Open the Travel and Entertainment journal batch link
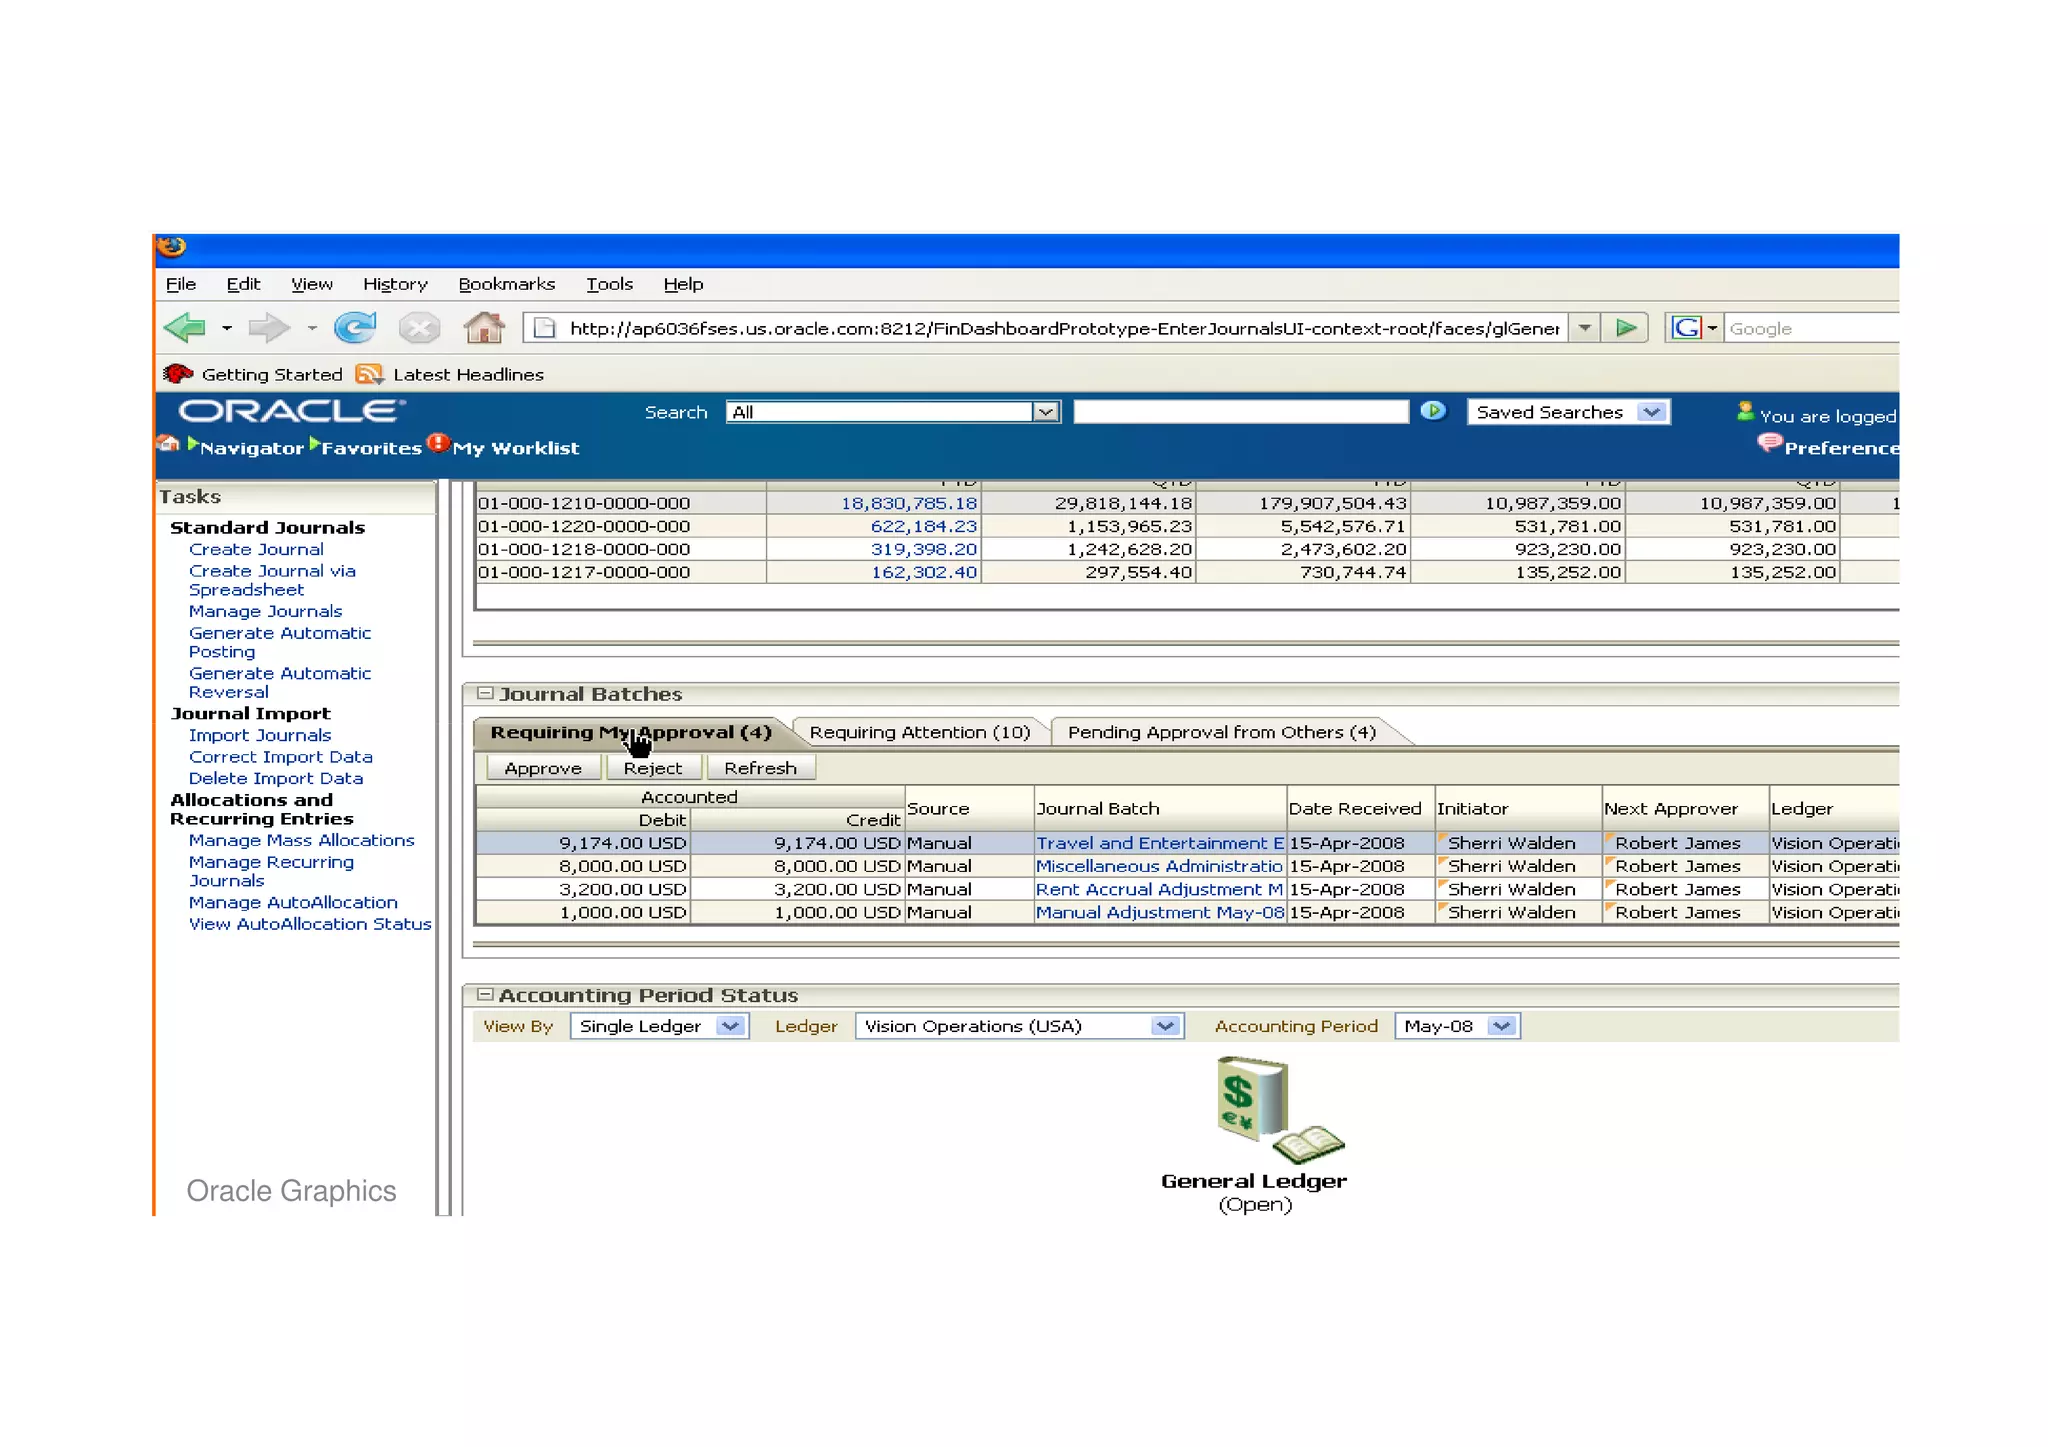This screenshot has width=2048, height=1447. 1160,843
